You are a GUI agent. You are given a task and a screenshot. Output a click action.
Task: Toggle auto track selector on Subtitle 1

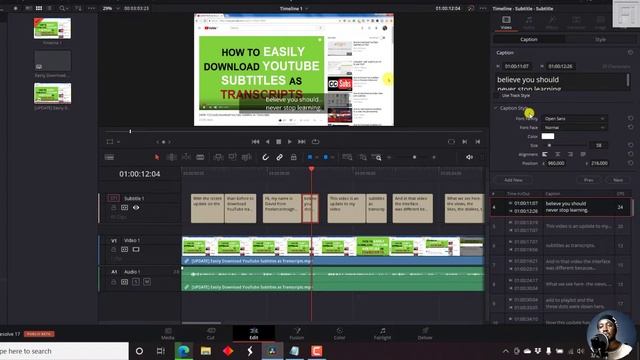tap(124, 208)
